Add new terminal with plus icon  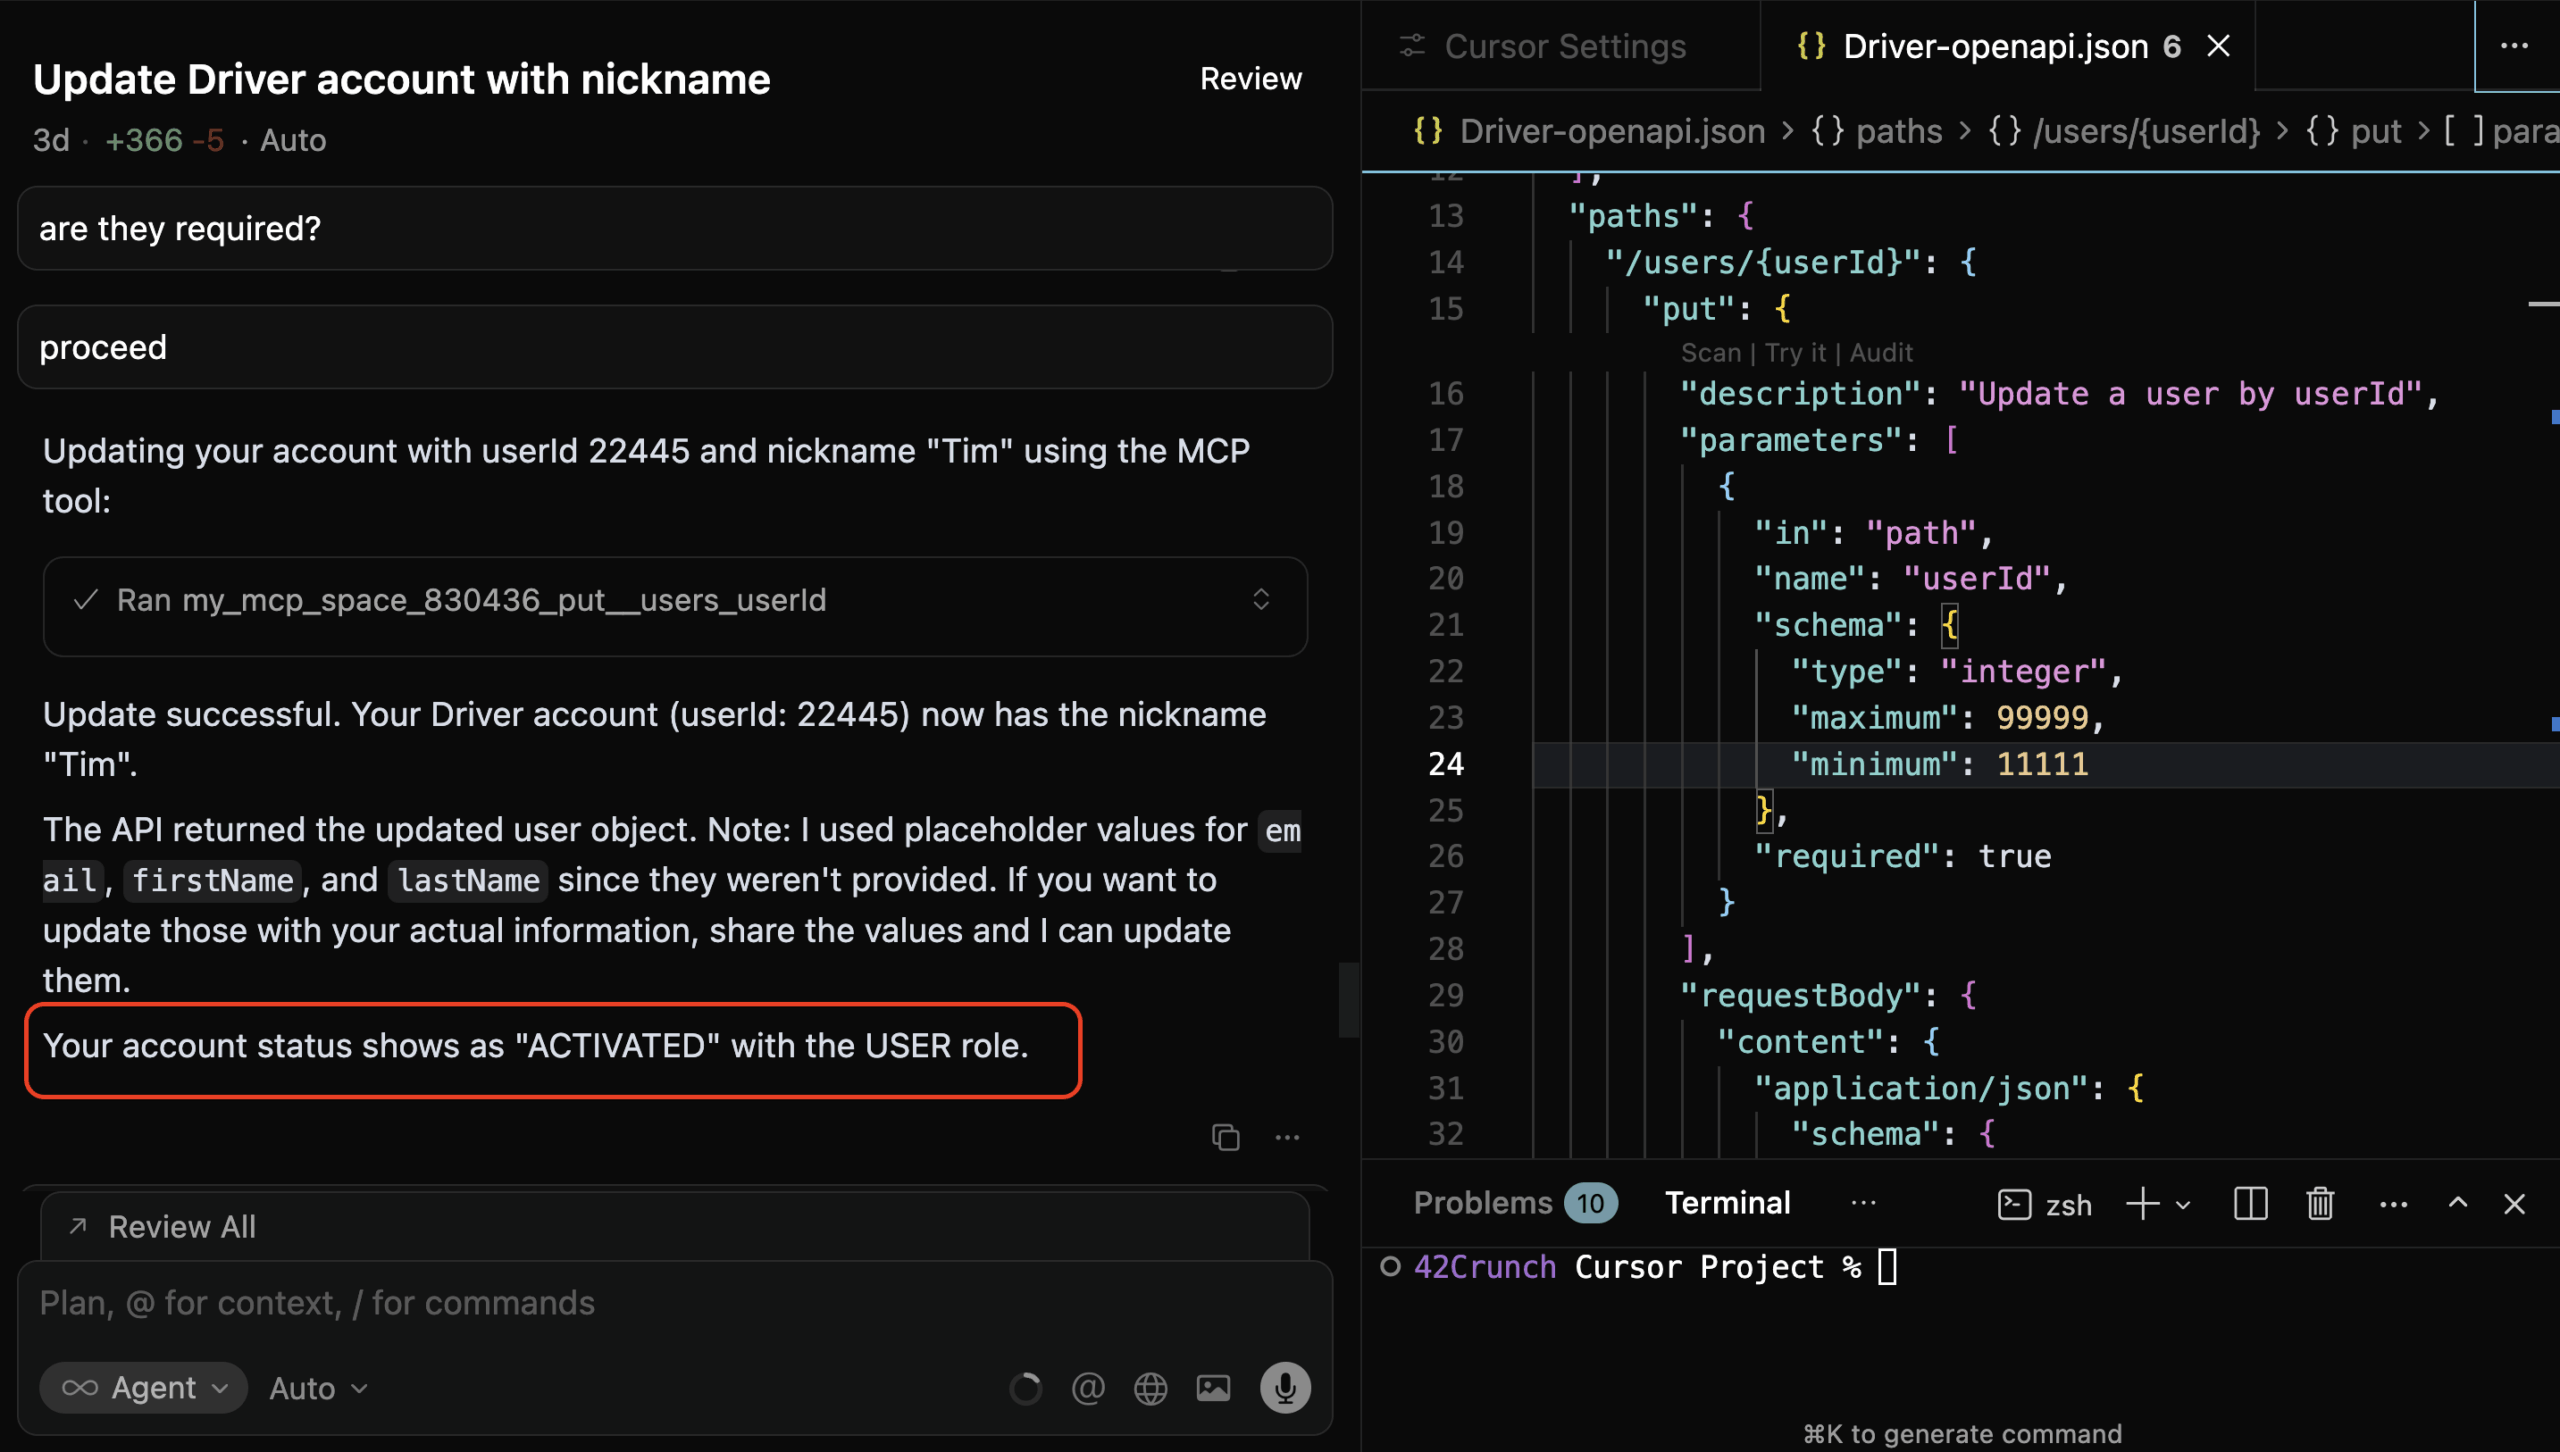click(x=2141, y=1203)
